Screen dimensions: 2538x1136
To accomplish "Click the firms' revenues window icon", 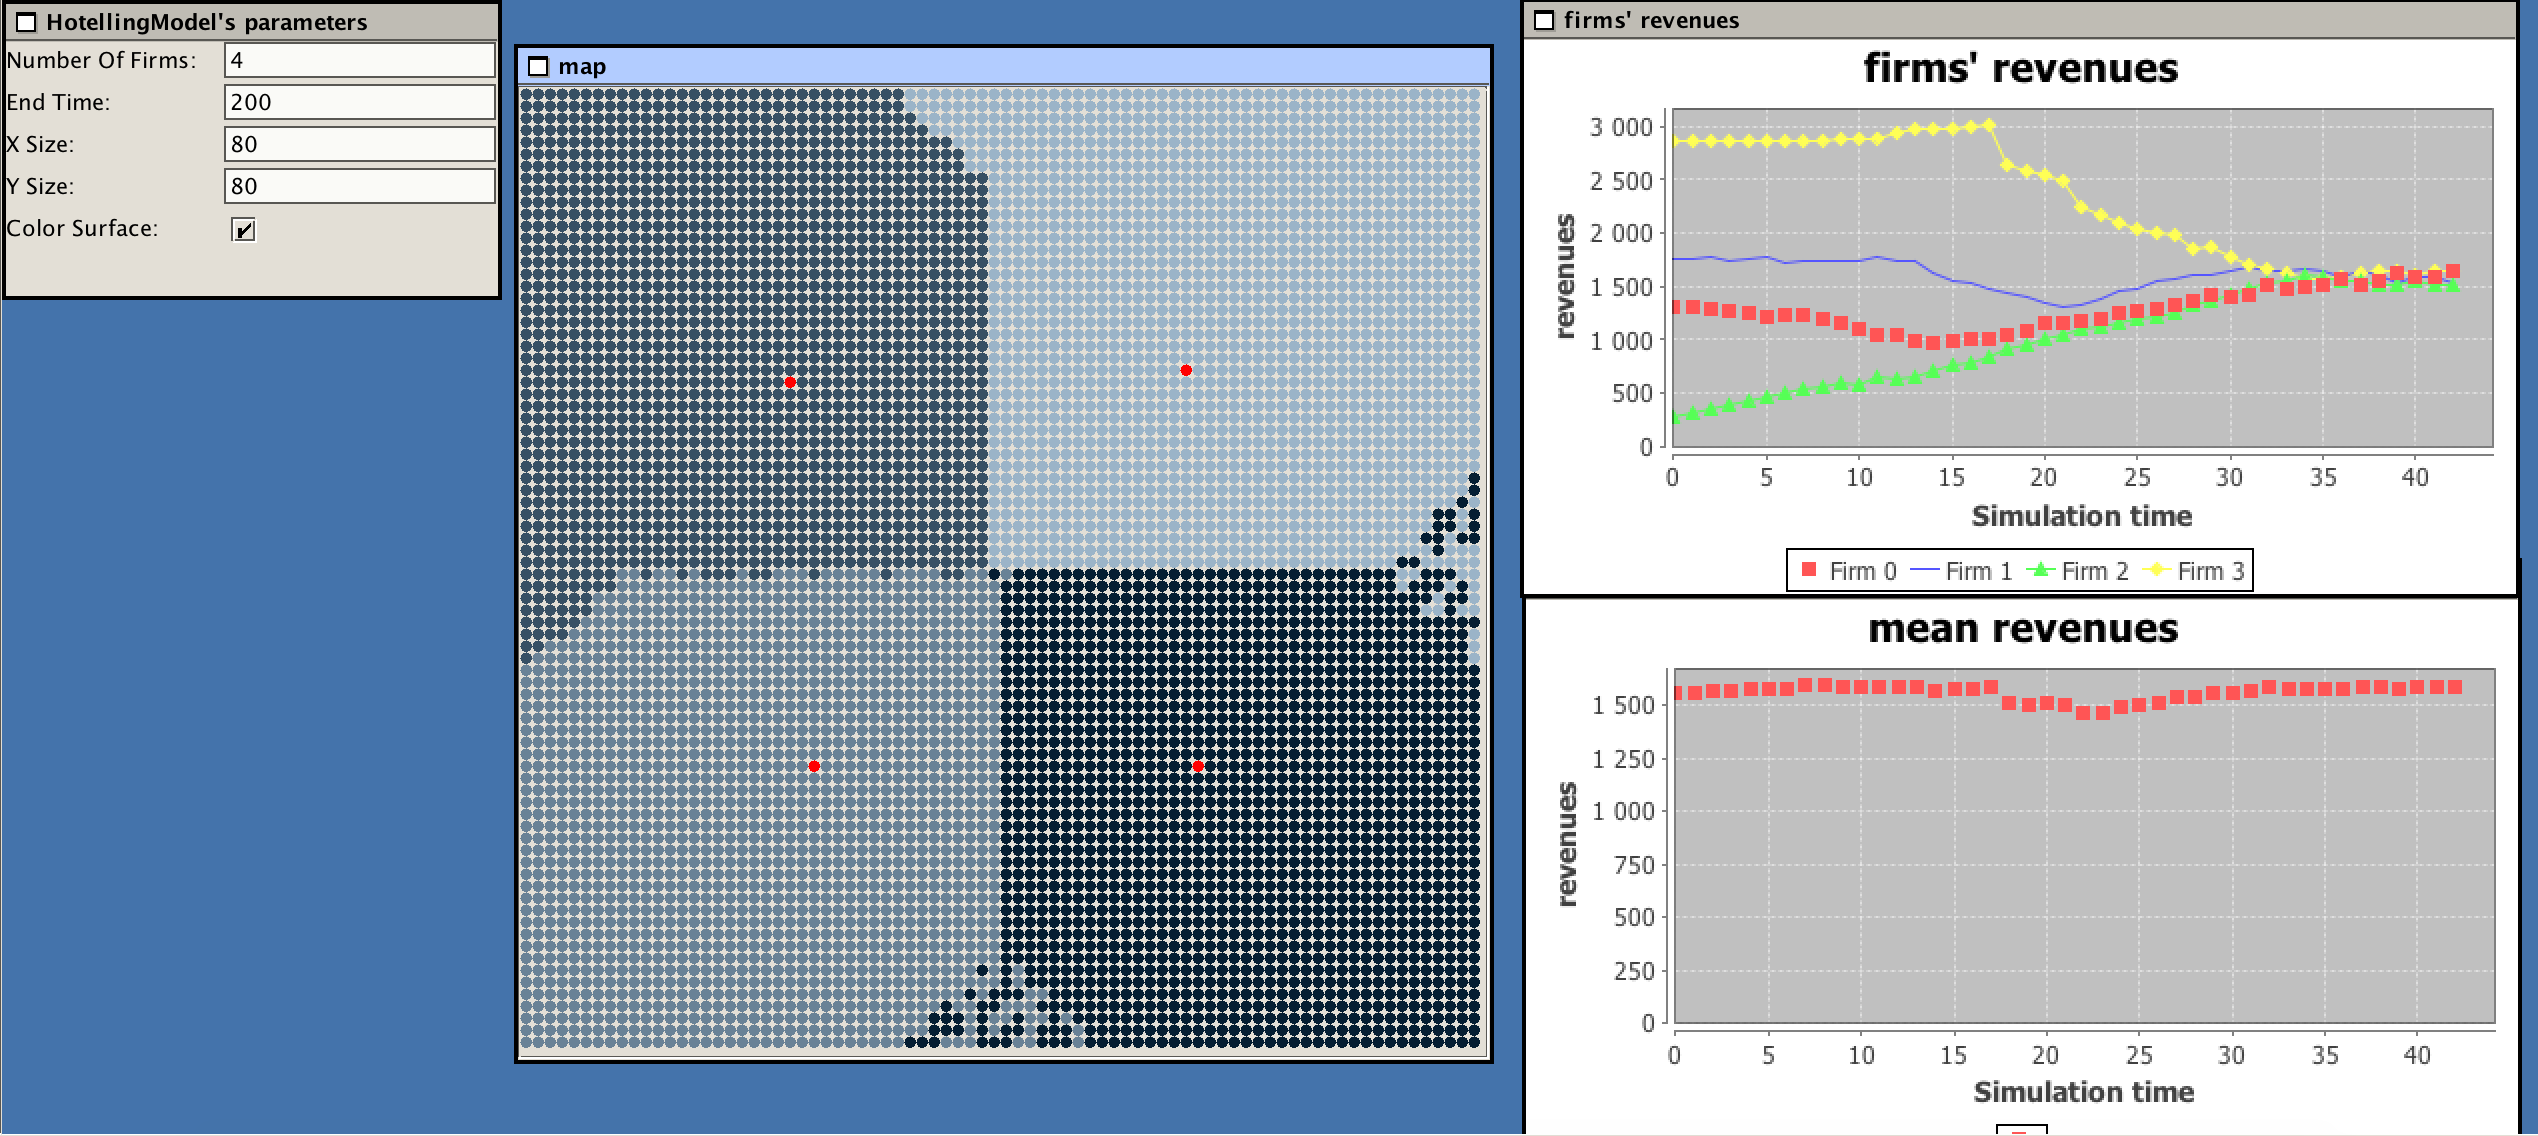I will point(1545,20).
